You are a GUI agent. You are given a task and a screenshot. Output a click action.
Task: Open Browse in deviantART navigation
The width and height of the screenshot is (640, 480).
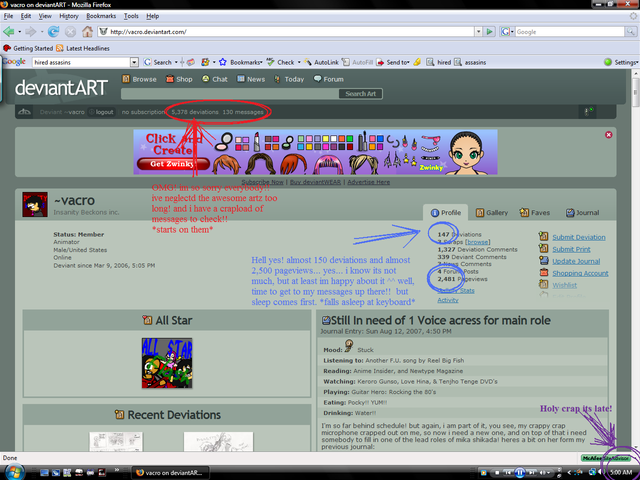[139, 79]
